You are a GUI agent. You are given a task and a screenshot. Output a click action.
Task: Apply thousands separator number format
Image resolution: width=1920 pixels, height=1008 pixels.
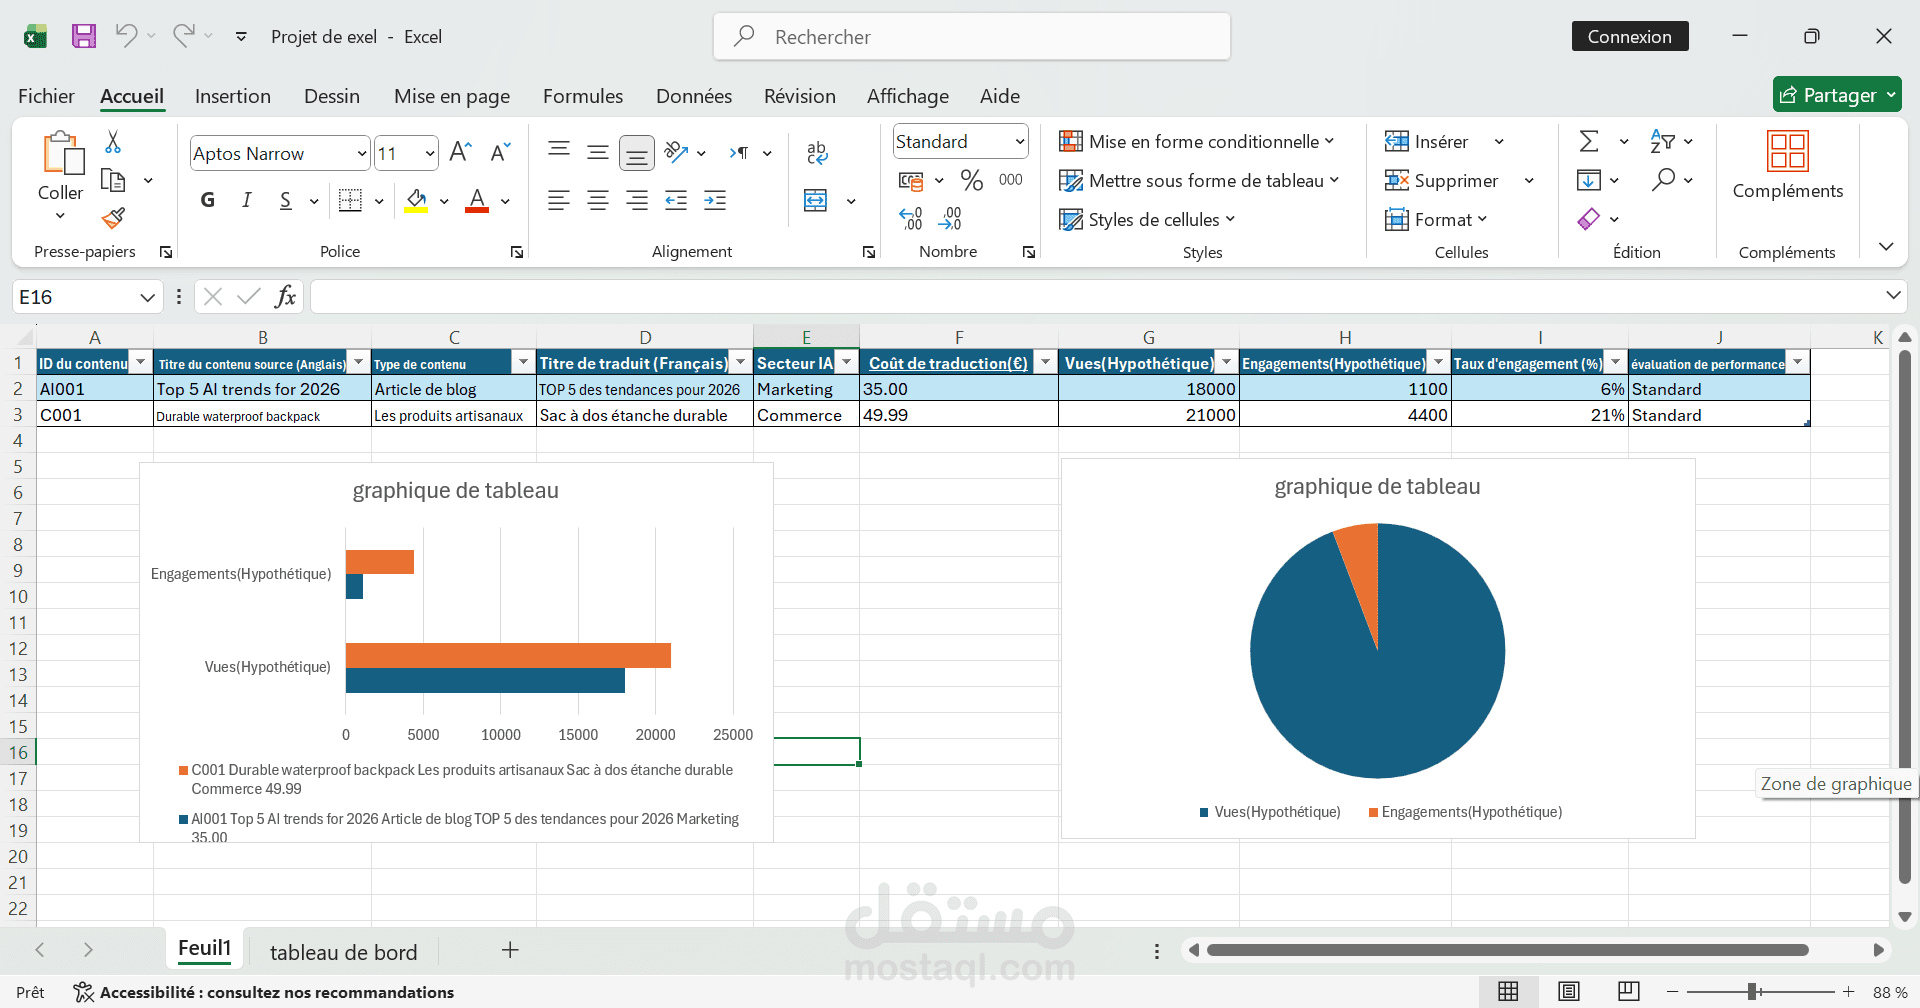coord(1011,180)
